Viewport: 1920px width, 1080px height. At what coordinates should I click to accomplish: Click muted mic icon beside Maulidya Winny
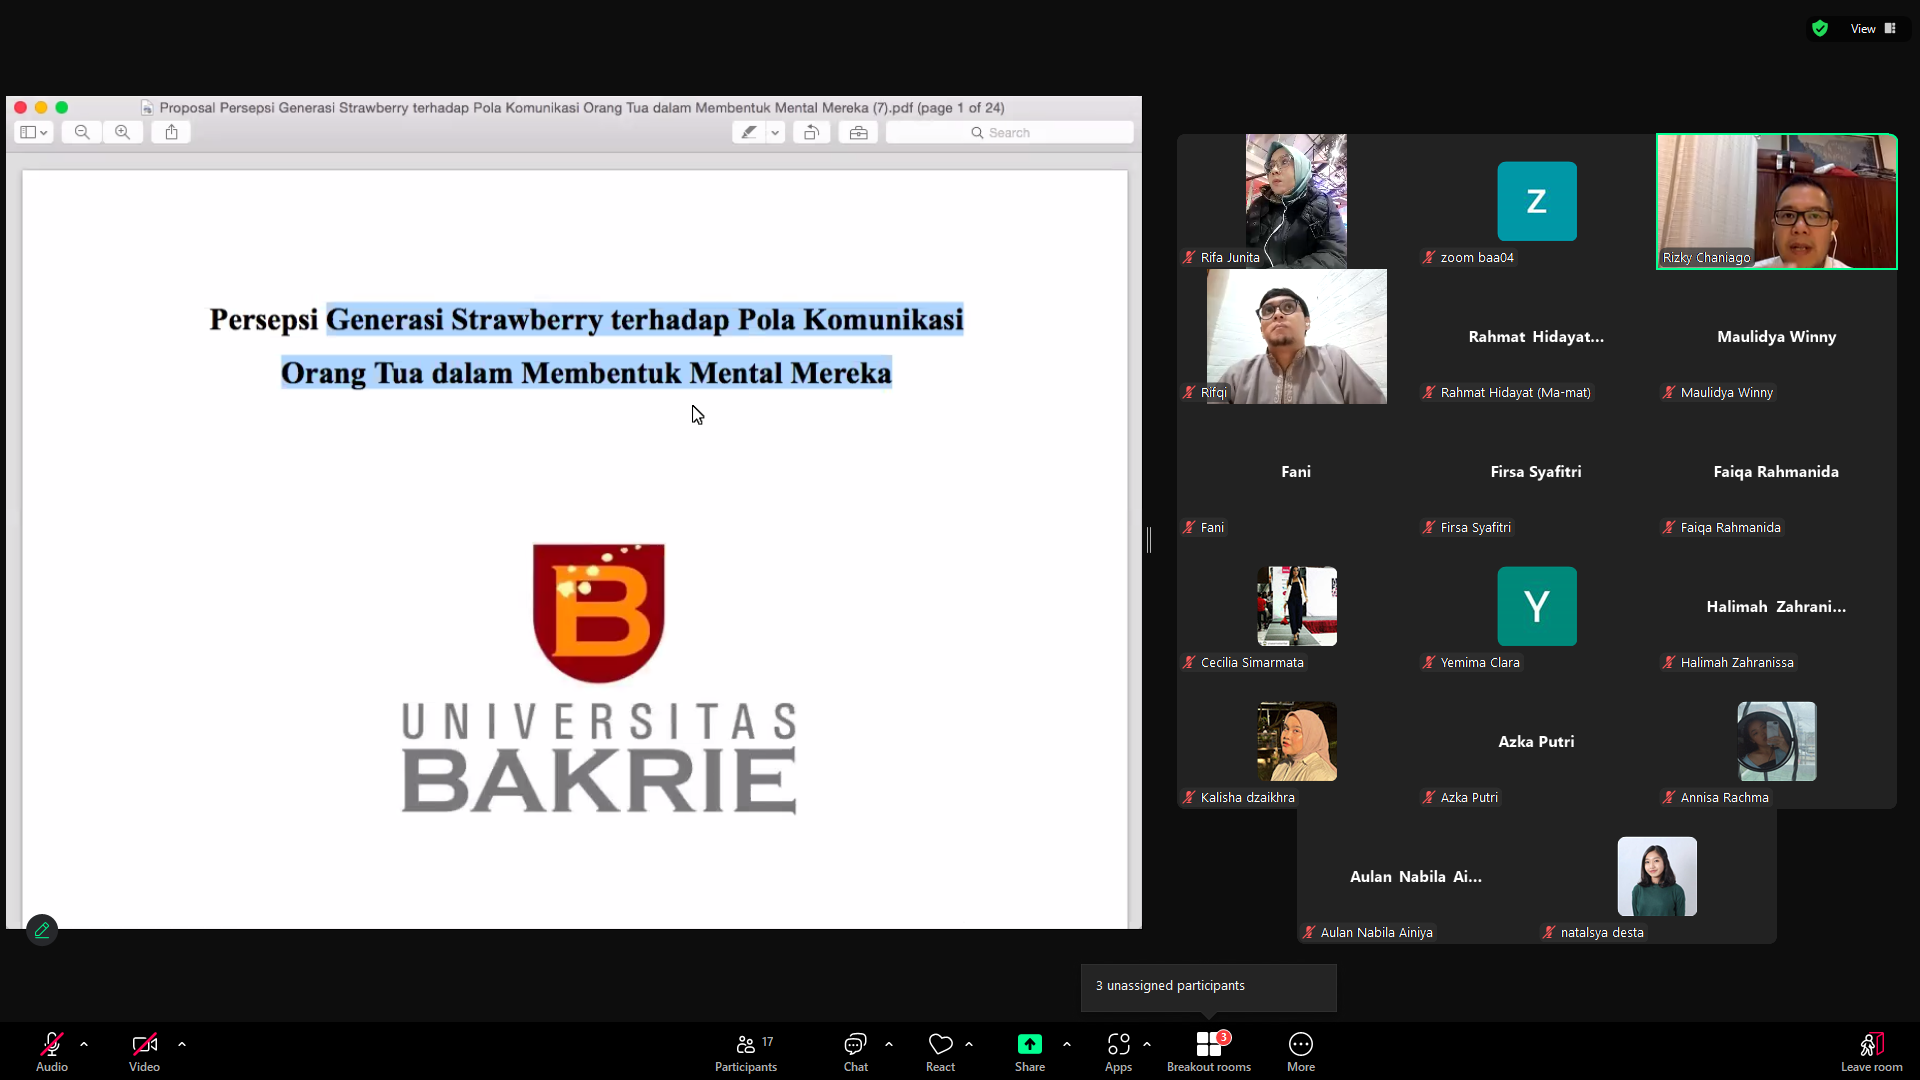pos(1669,393)
